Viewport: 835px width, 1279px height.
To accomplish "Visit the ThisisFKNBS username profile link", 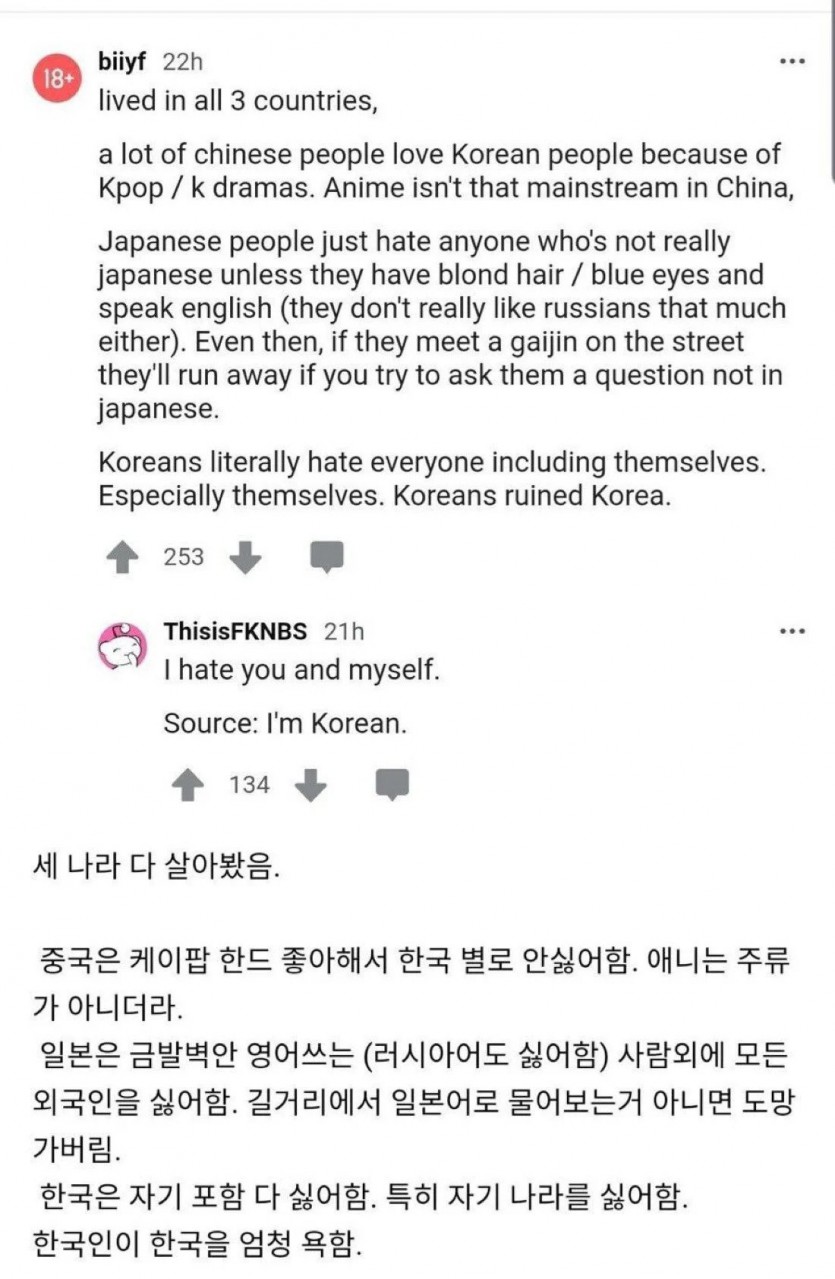I will click(x=235, y=631).
